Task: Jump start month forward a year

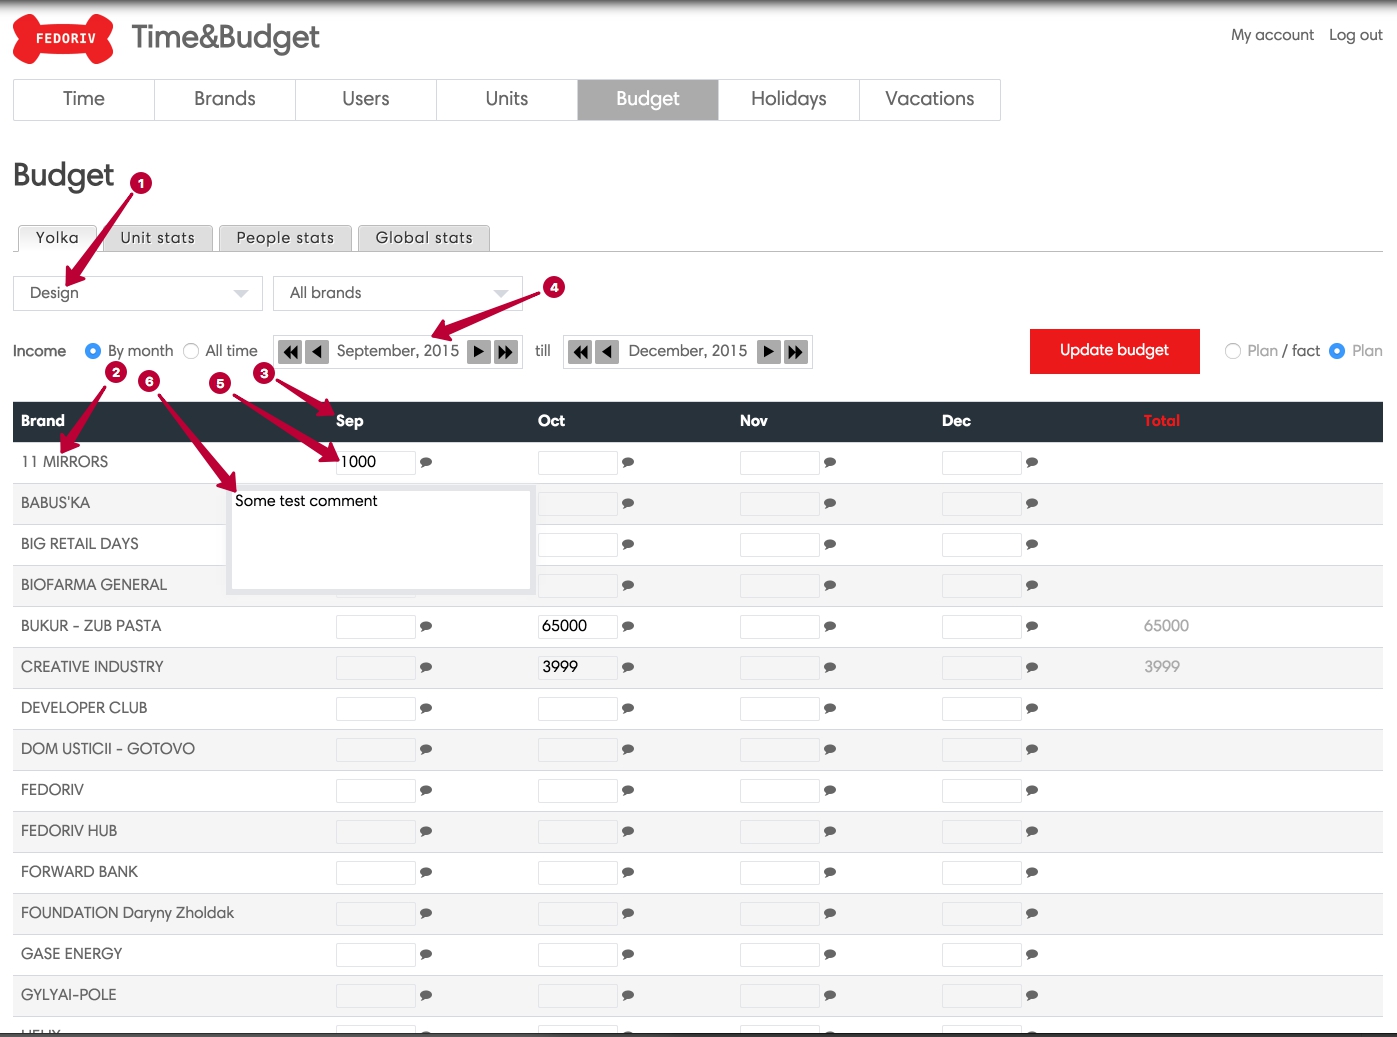Action: pyautogui.click(x=505, y=352)
